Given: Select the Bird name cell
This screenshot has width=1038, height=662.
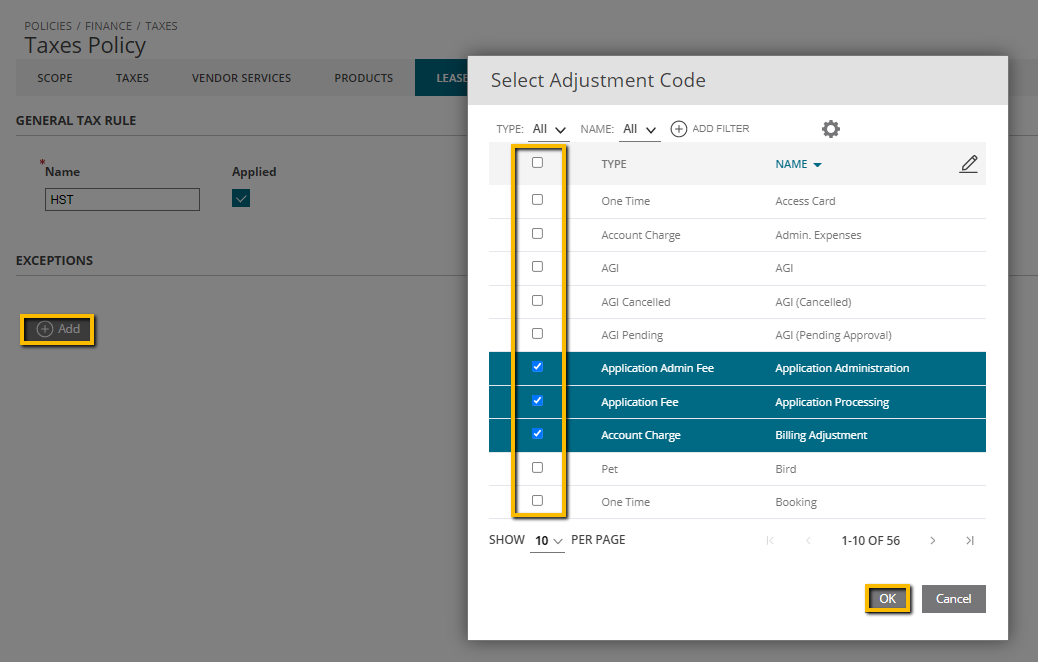Looking at the screenshot, I should pyautogui.click(x=786, y=469).
